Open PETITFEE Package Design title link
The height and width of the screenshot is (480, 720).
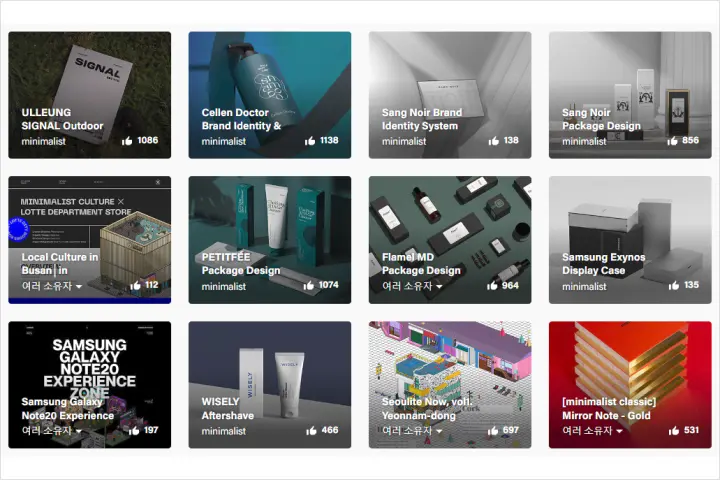click(x=241, y=264)
